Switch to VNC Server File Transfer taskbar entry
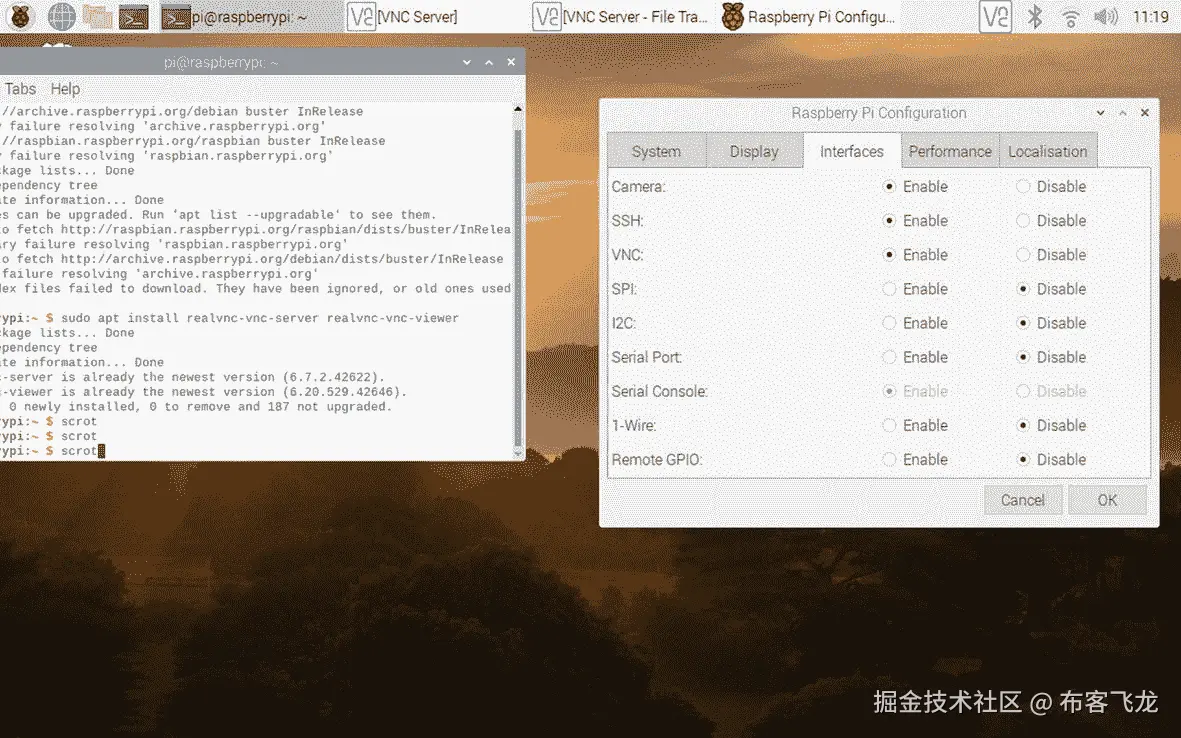Image resolution: width=1181 pixels, height=738 pixels. (620, 17)
